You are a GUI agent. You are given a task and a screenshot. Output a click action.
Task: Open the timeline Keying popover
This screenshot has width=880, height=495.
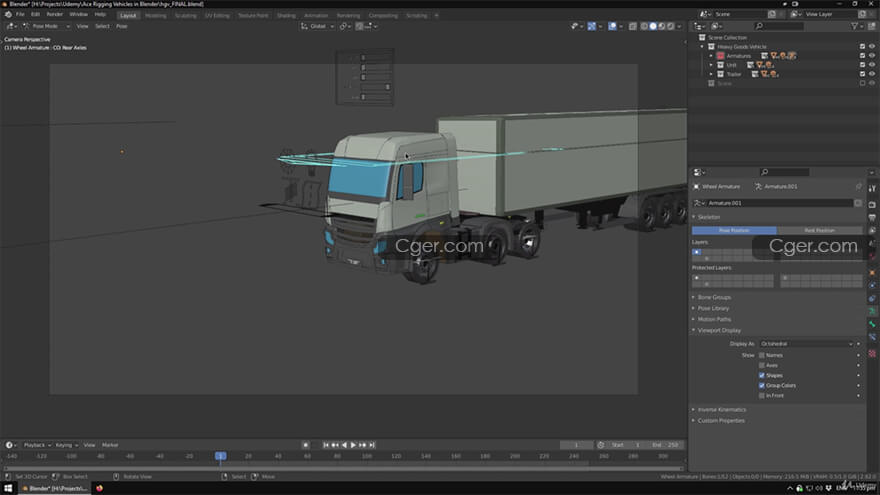coord(66,445)
